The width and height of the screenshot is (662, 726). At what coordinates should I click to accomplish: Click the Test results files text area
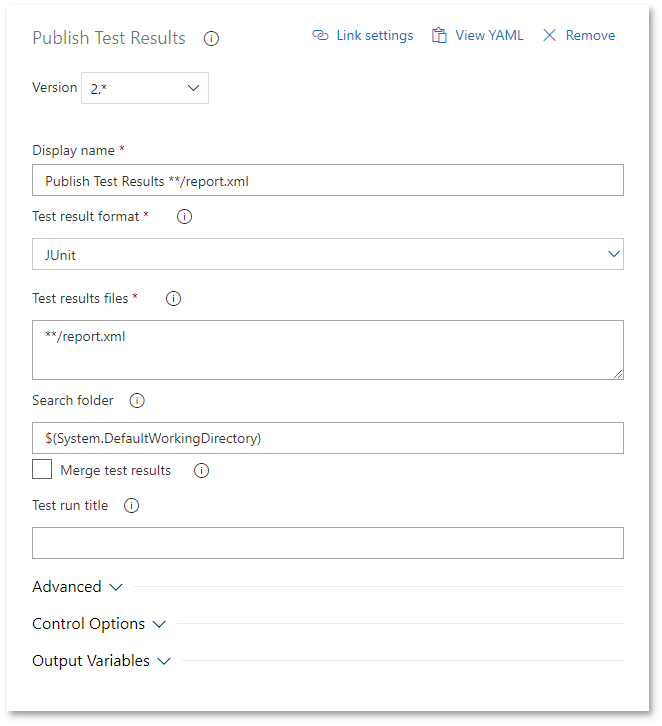[x=327, y=350]
